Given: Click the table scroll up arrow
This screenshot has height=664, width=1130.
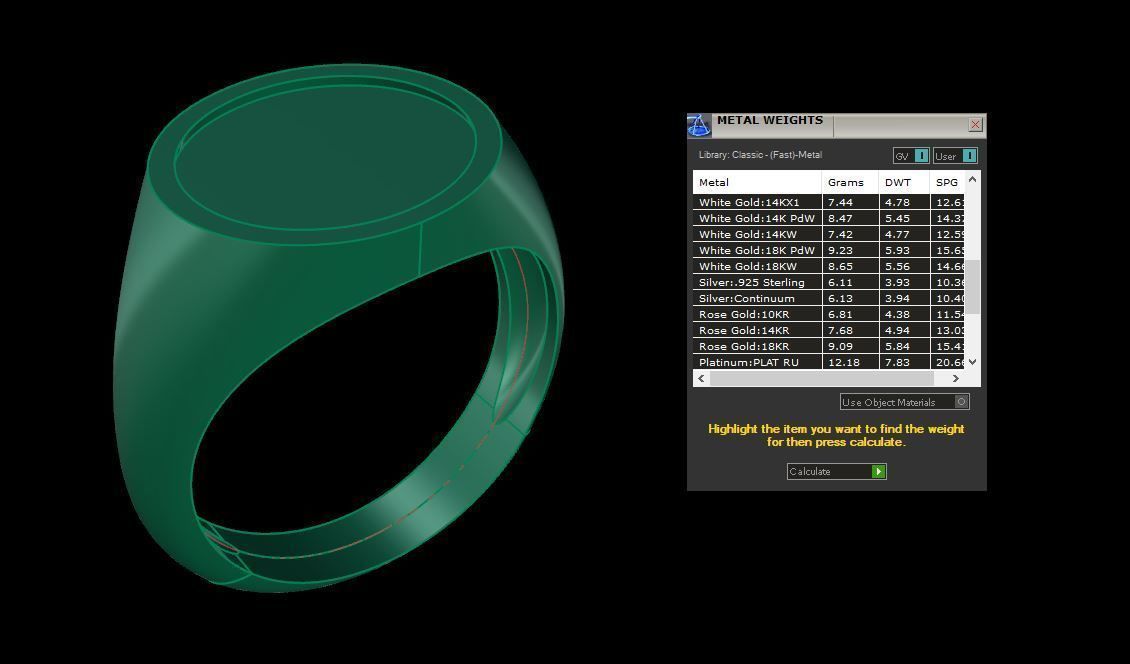Looking at the screenshot, I should pos(972,180).
